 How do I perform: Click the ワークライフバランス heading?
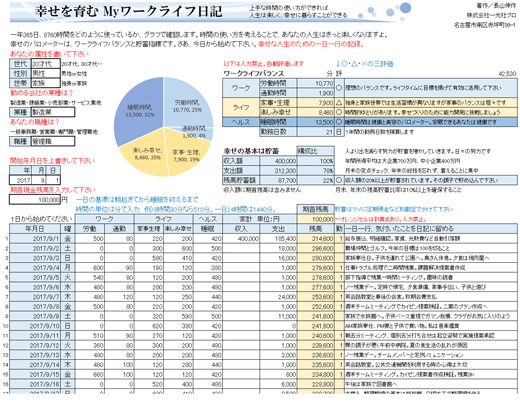pos(254,73)
